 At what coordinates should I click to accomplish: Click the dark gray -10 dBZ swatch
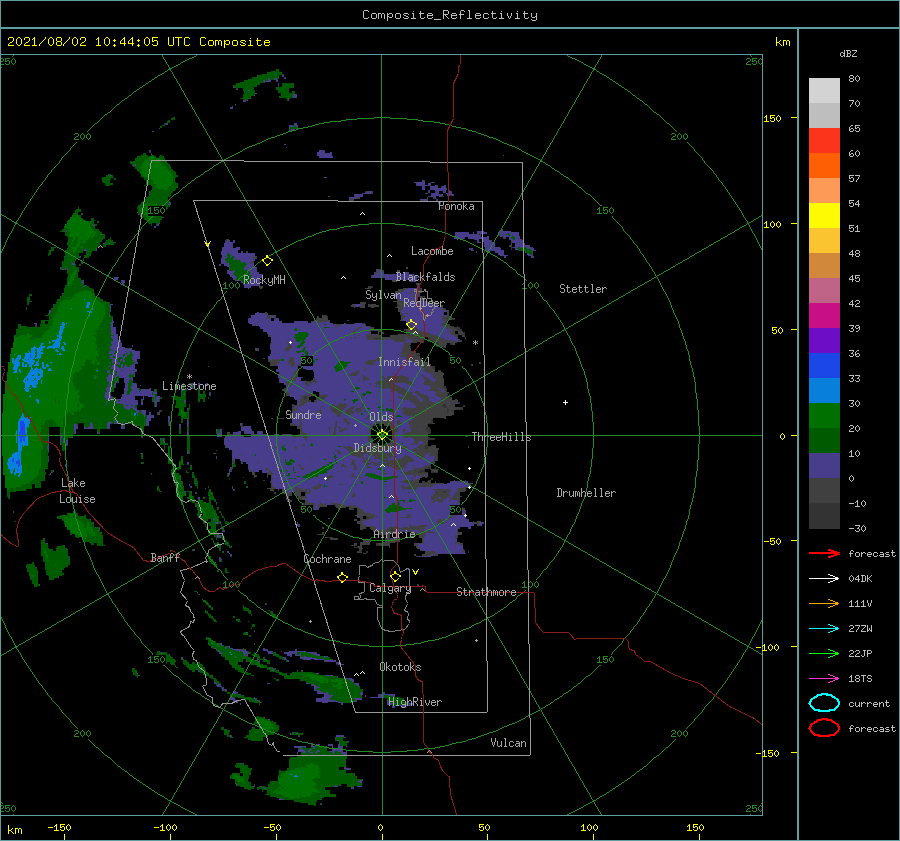coord(824,515)
